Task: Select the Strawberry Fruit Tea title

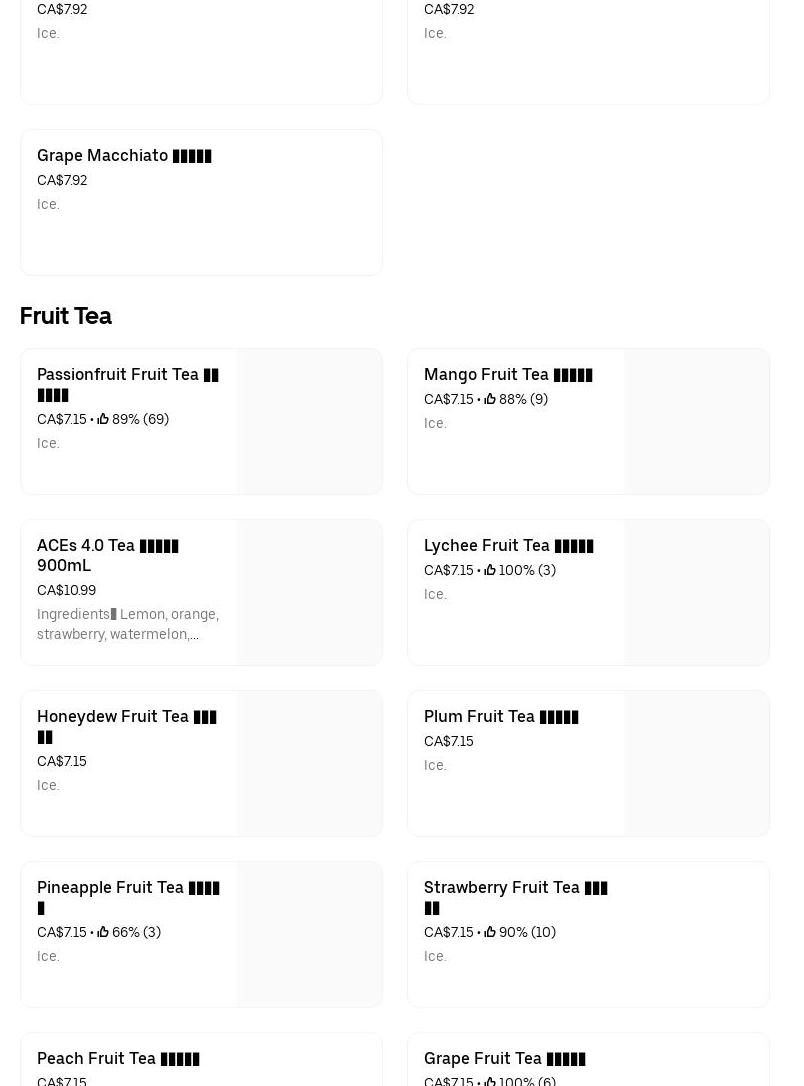Action: coord(515,897)
